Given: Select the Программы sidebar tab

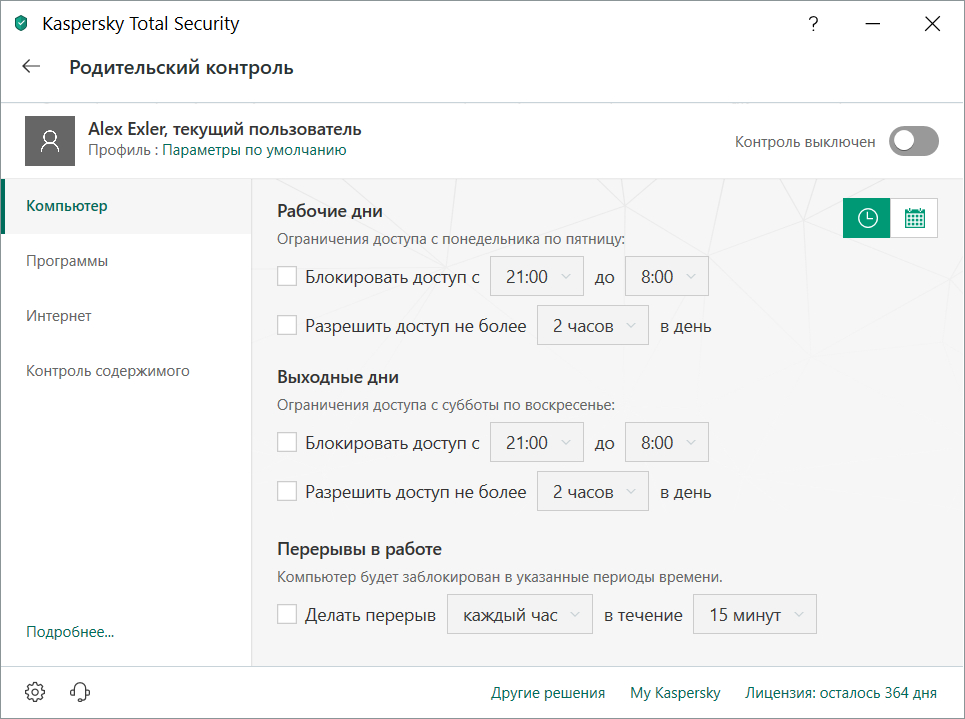Looking at the screenshot, I should pos(67,261).
